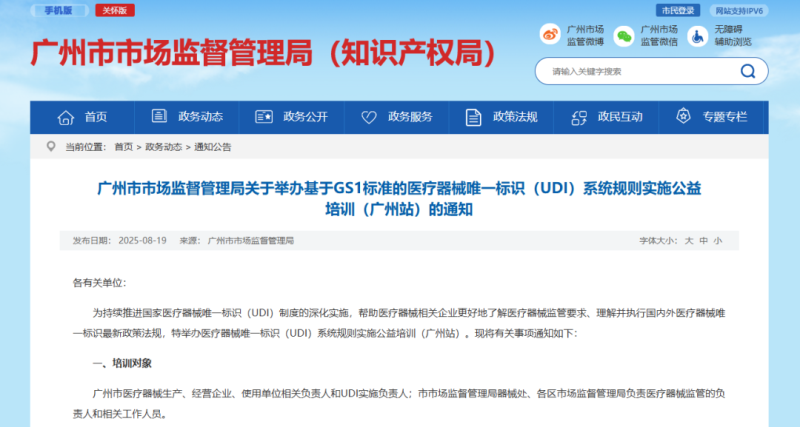Click the heart icon beside 政务服务

pyautogui.click(x=368, y=117)
